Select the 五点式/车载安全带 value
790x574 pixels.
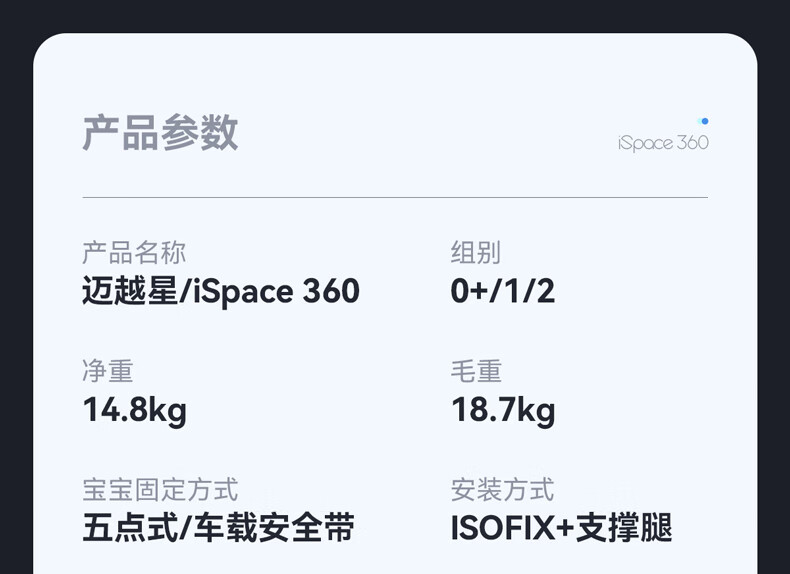219,528
